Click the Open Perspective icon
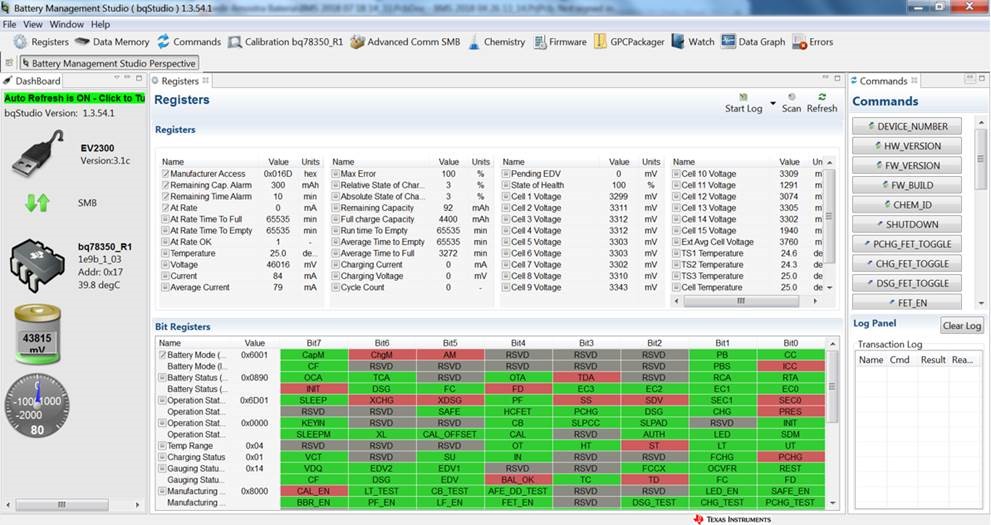Image resolution: width=991 pixels, height=525 pixels. tap(9, 63)
